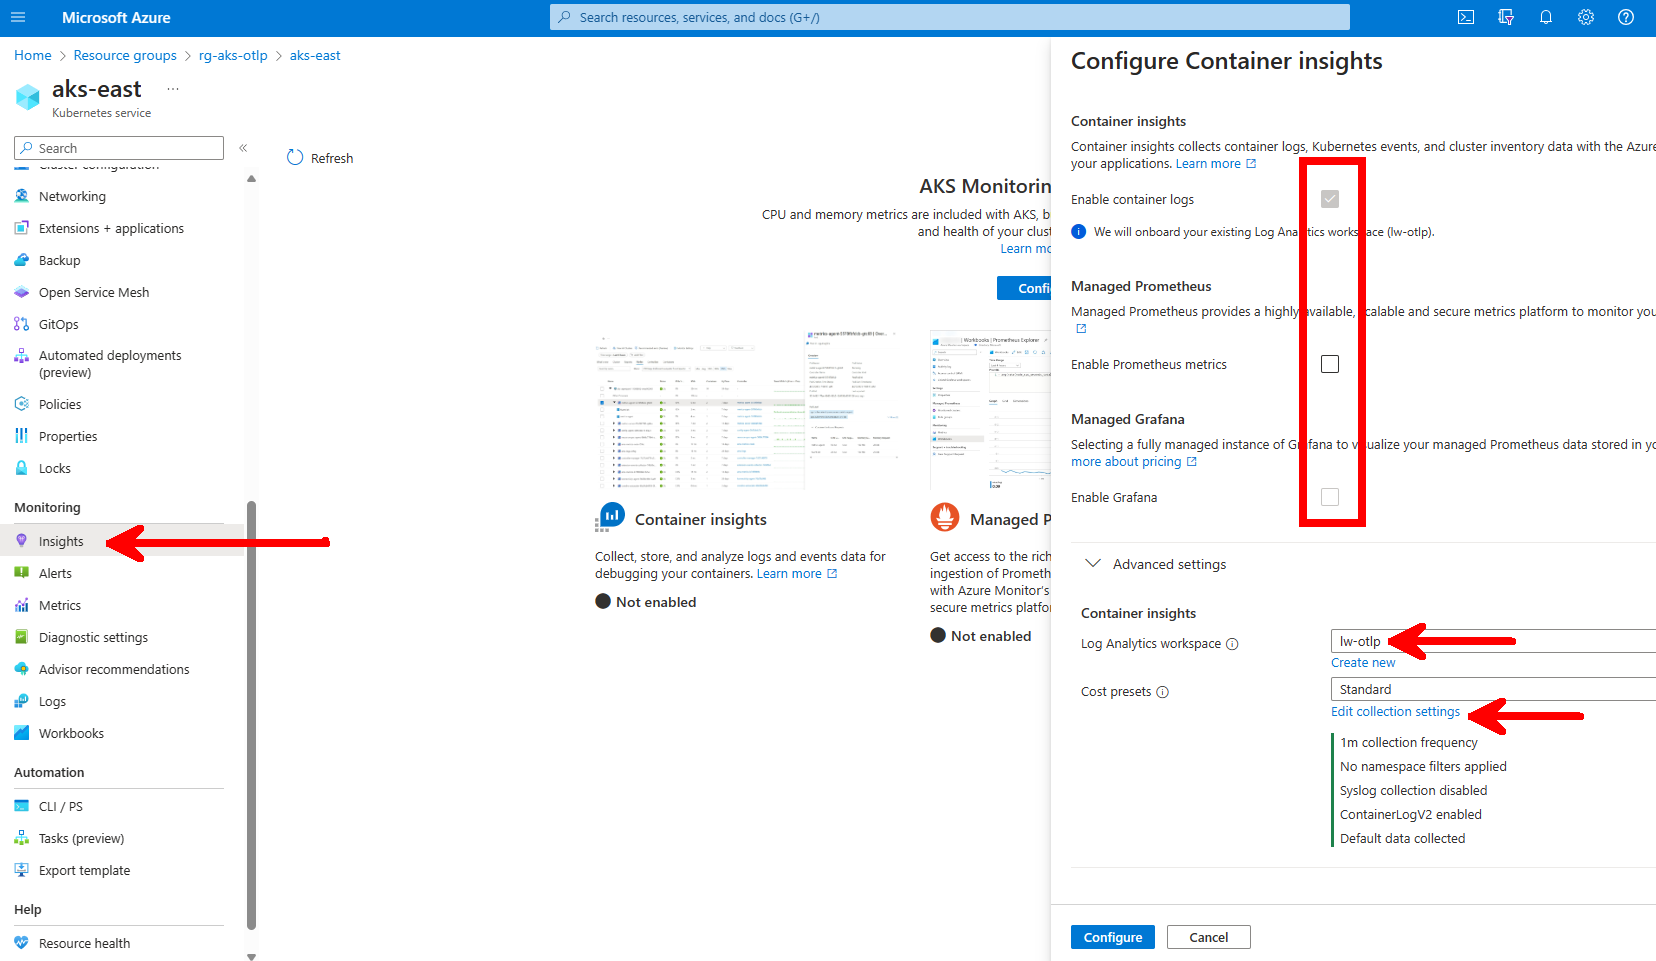This screenshot has height=961, width=1656.
Task: Open the notifications bell
Action: [x=1546, y=17]
